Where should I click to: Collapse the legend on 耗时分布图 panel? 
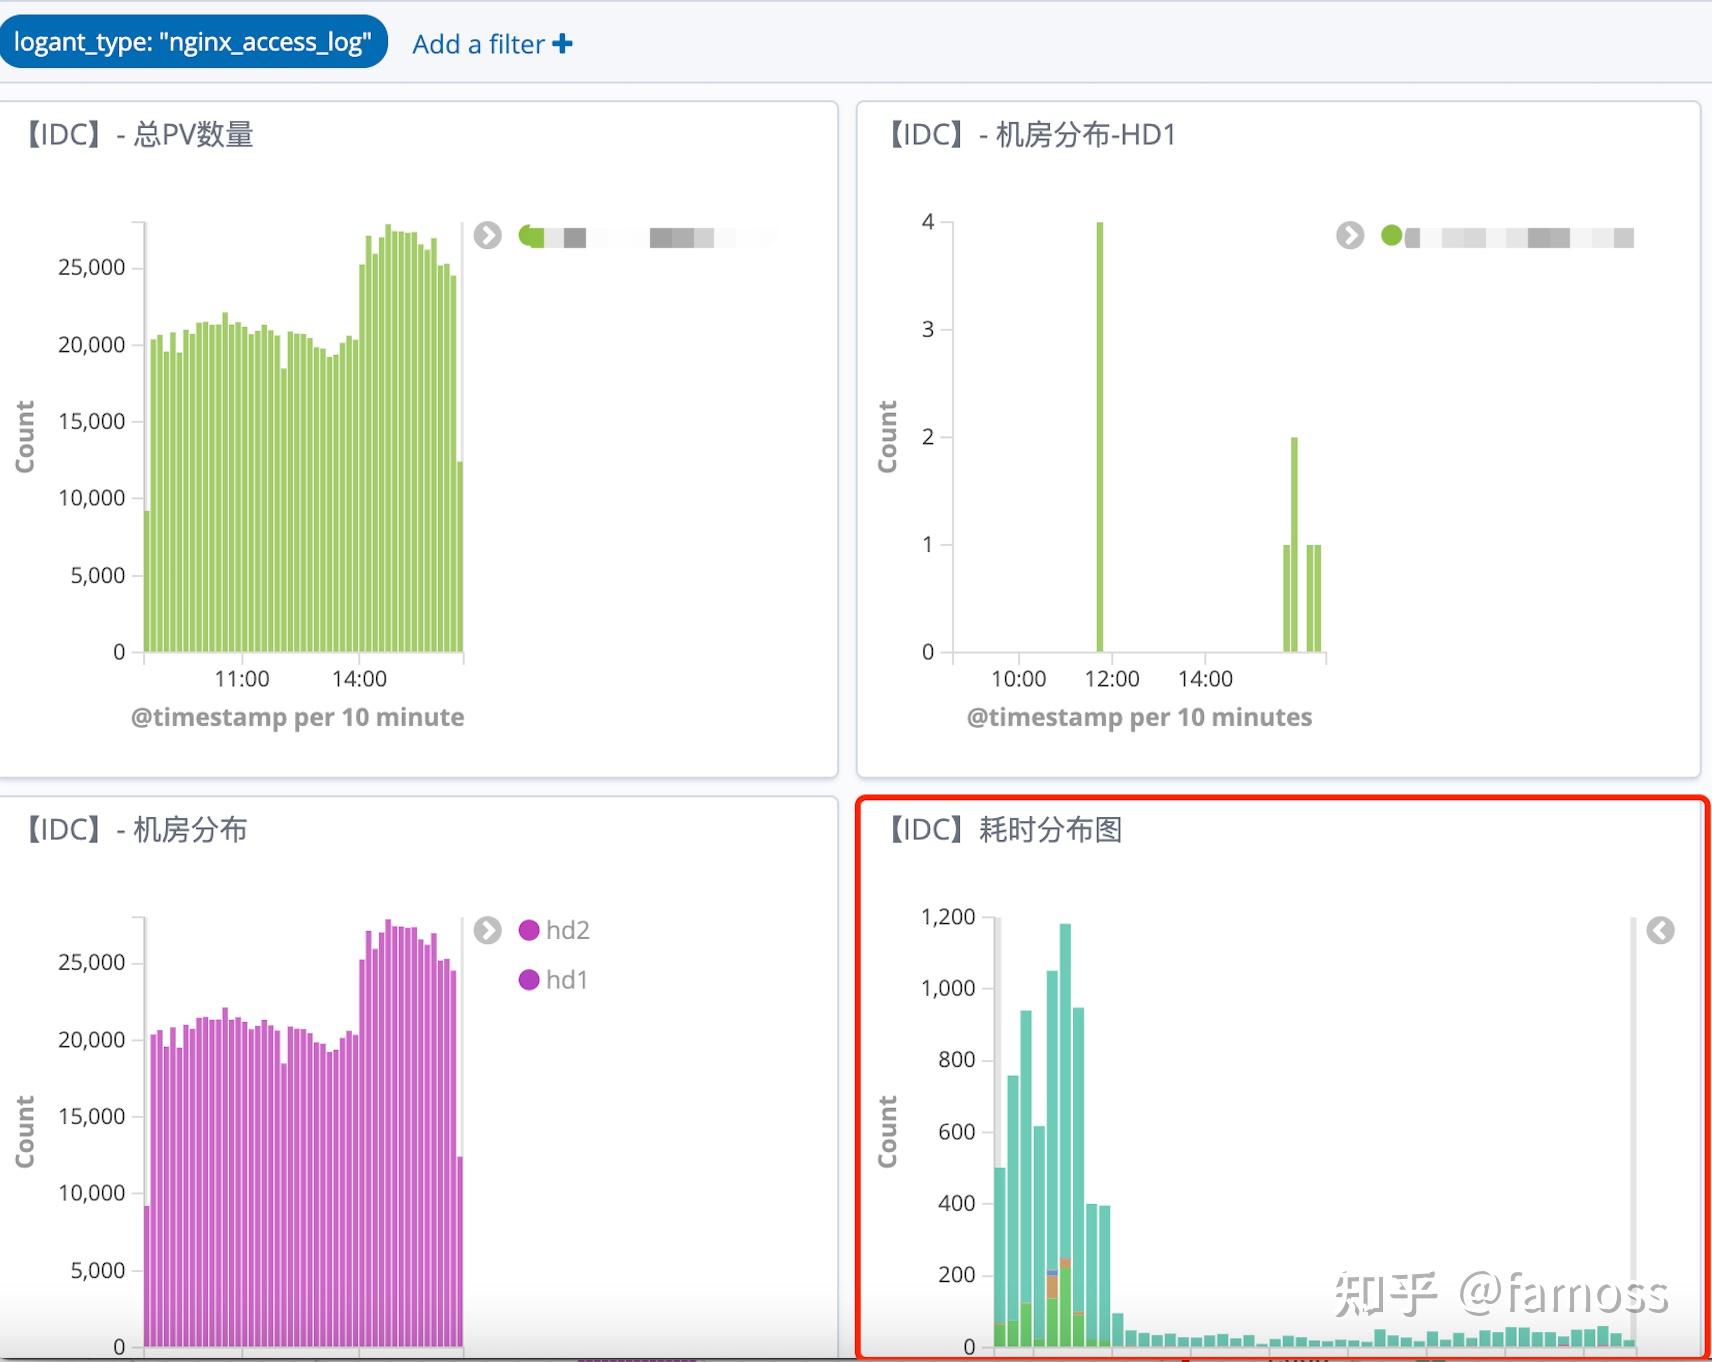point(1660,930)
